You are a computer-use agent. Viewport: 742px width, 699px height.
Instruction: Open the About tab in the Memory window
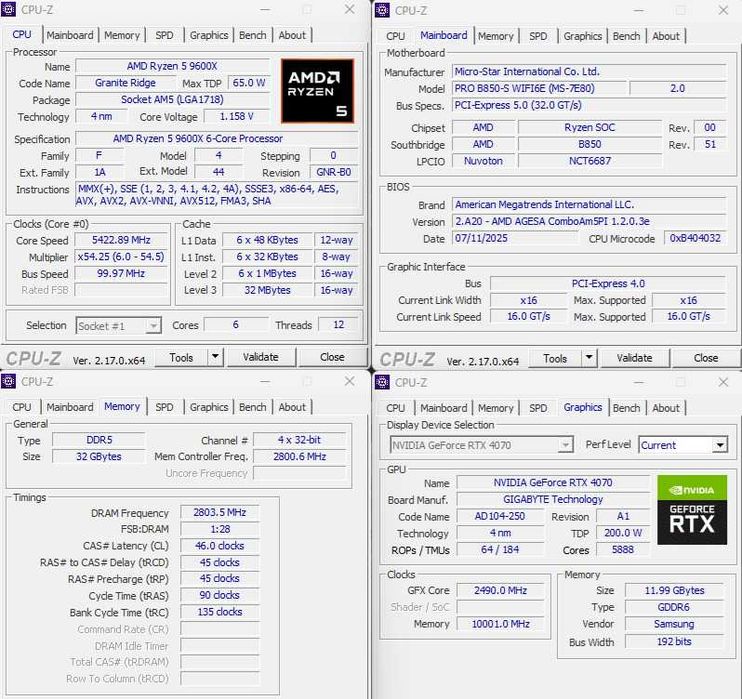click(x=292, y=407)
